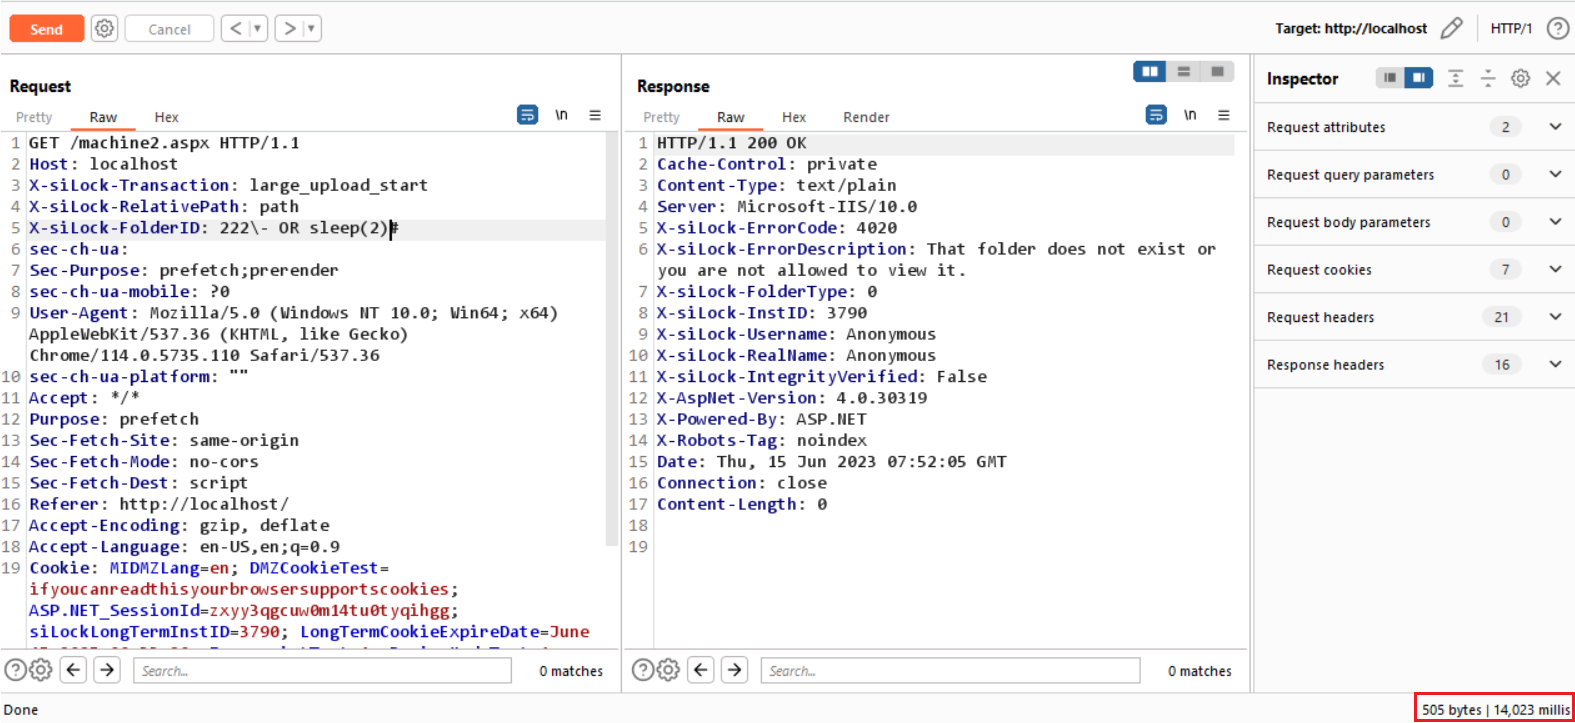Jump to previous Response search match

point(702,670)
